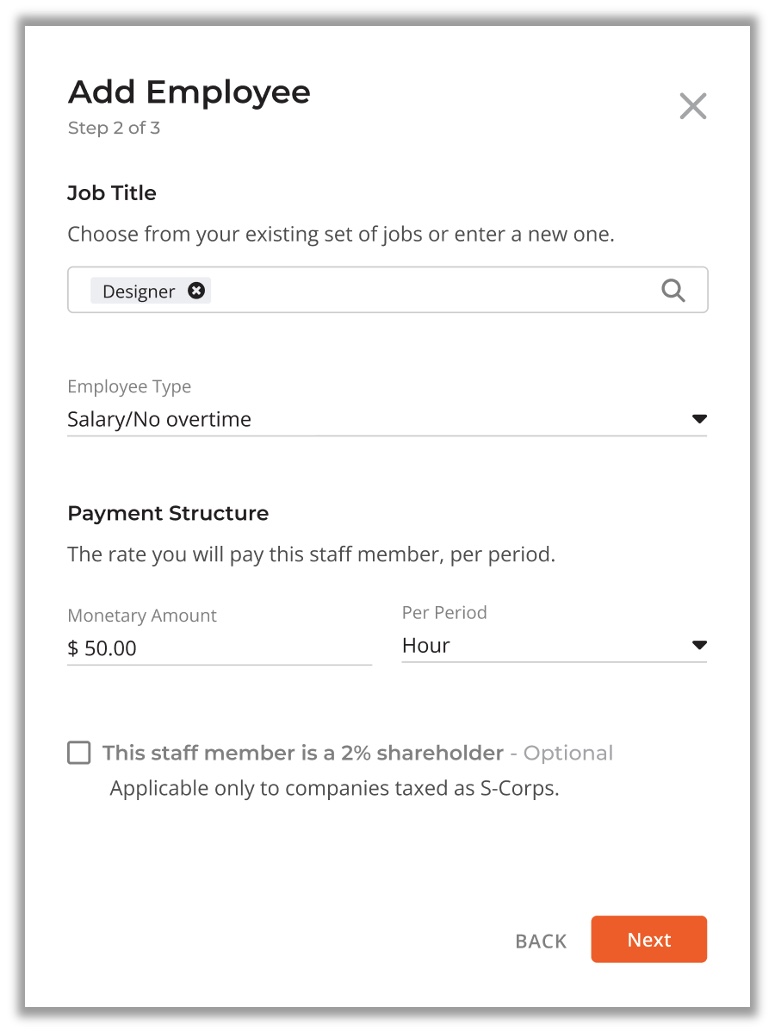Viewport: 774px width, 1032px height.
Task: Click the Per Period field label
Action: 444,613
